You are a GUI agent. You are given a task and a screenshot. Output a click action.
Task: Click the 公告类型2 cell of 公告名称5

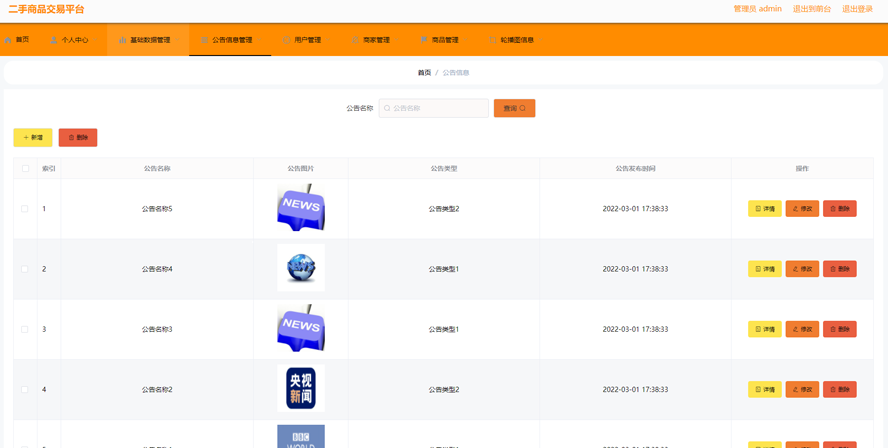tap(443, 209)
